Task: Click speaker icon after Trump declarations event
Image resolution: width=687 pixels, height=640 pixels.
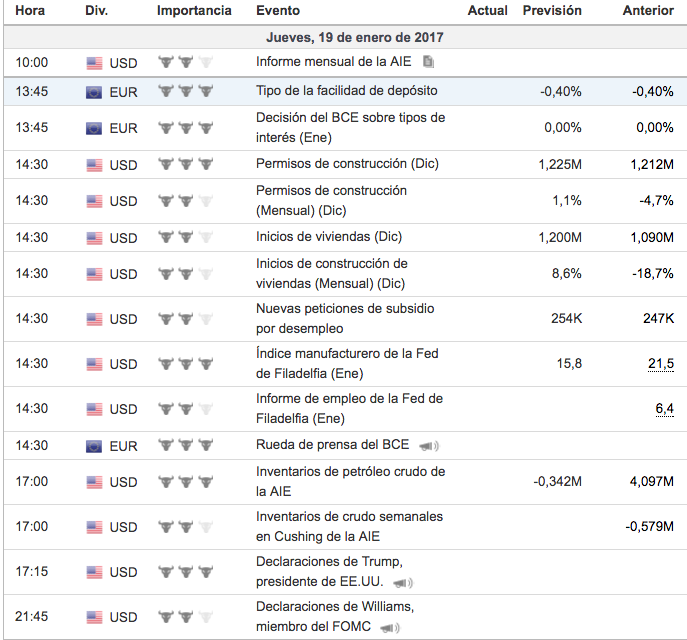Action: [401, 582]
